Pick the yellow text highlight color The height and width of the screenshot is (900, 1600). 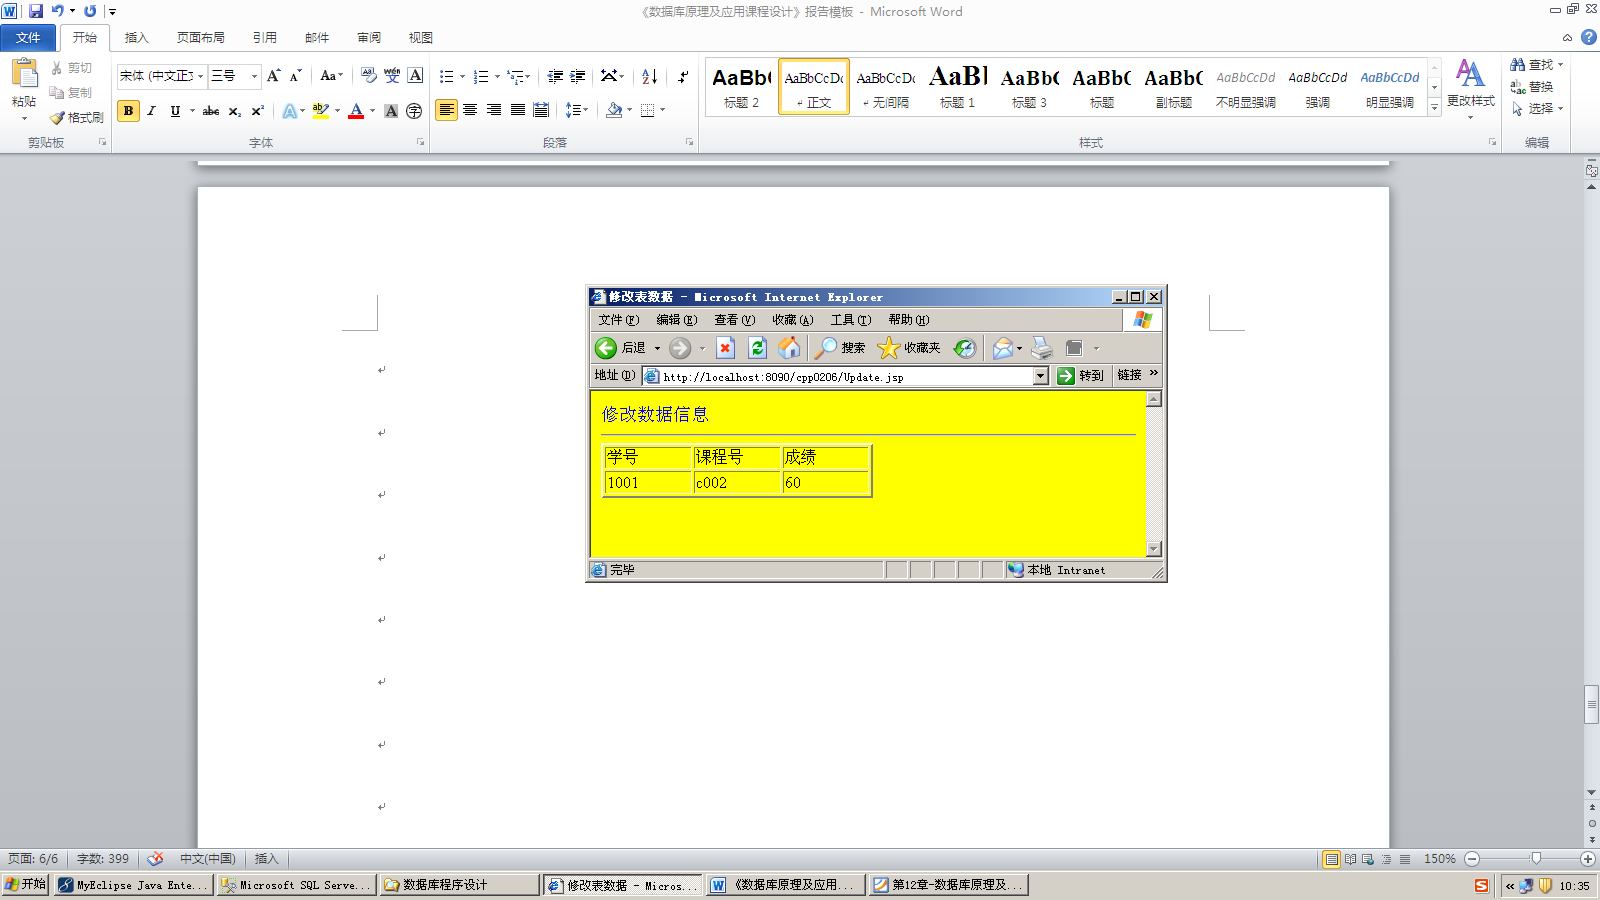coord(321,111)
